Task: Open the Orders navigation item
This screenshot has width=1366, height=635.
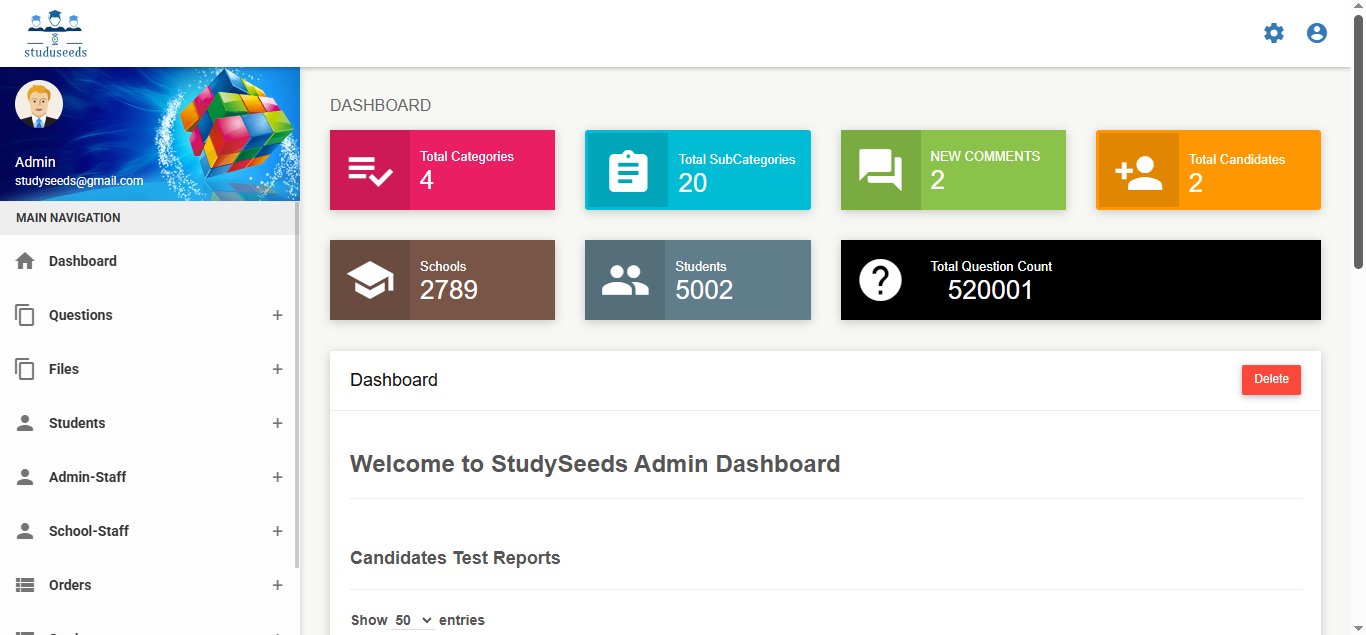Action: tap(70, 585)
